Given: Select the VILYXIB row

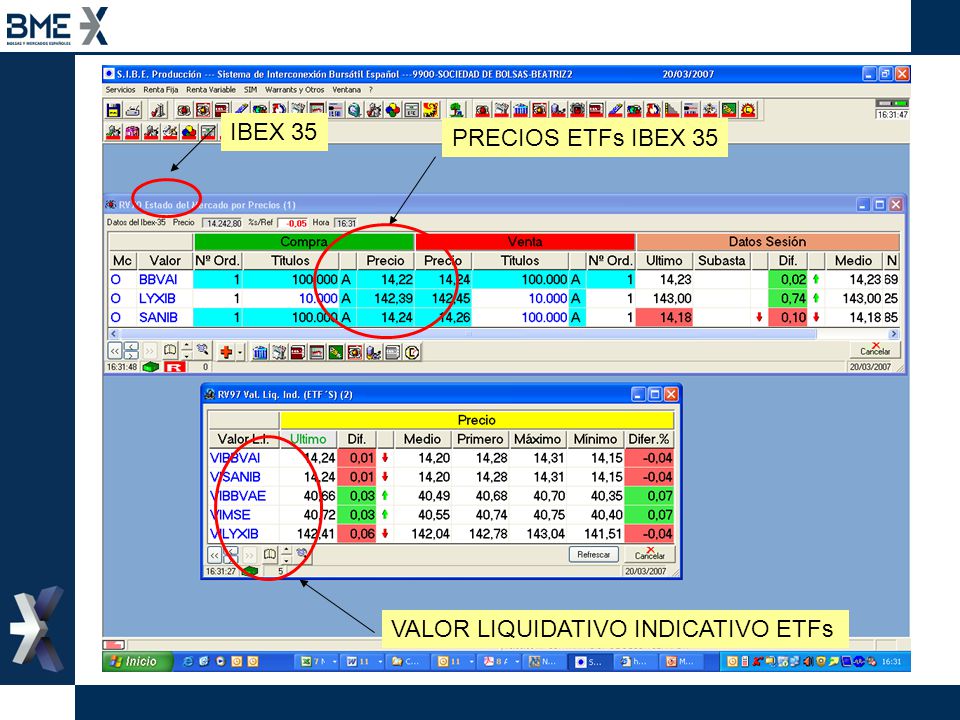Looking at the screenshot, I should click(x=441, y=534).
